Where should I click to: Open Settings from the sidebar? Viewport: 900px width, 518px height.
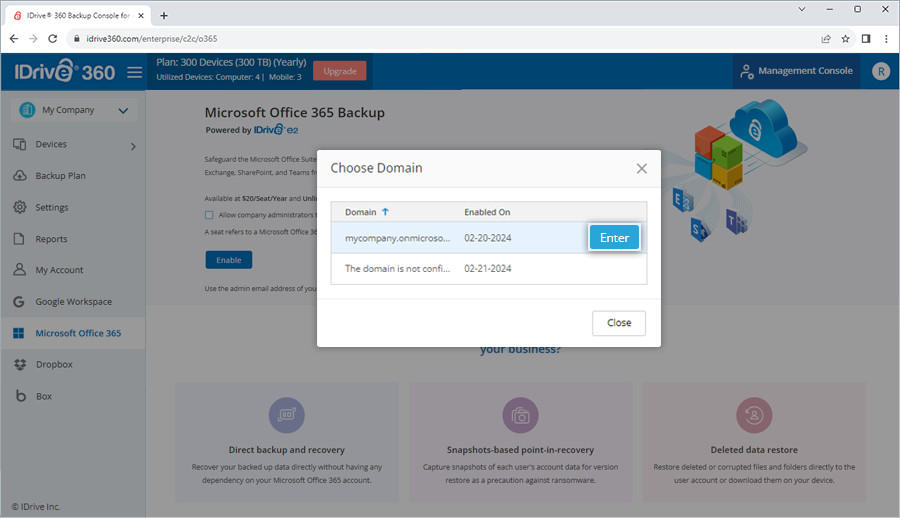[x=52, y=208]
